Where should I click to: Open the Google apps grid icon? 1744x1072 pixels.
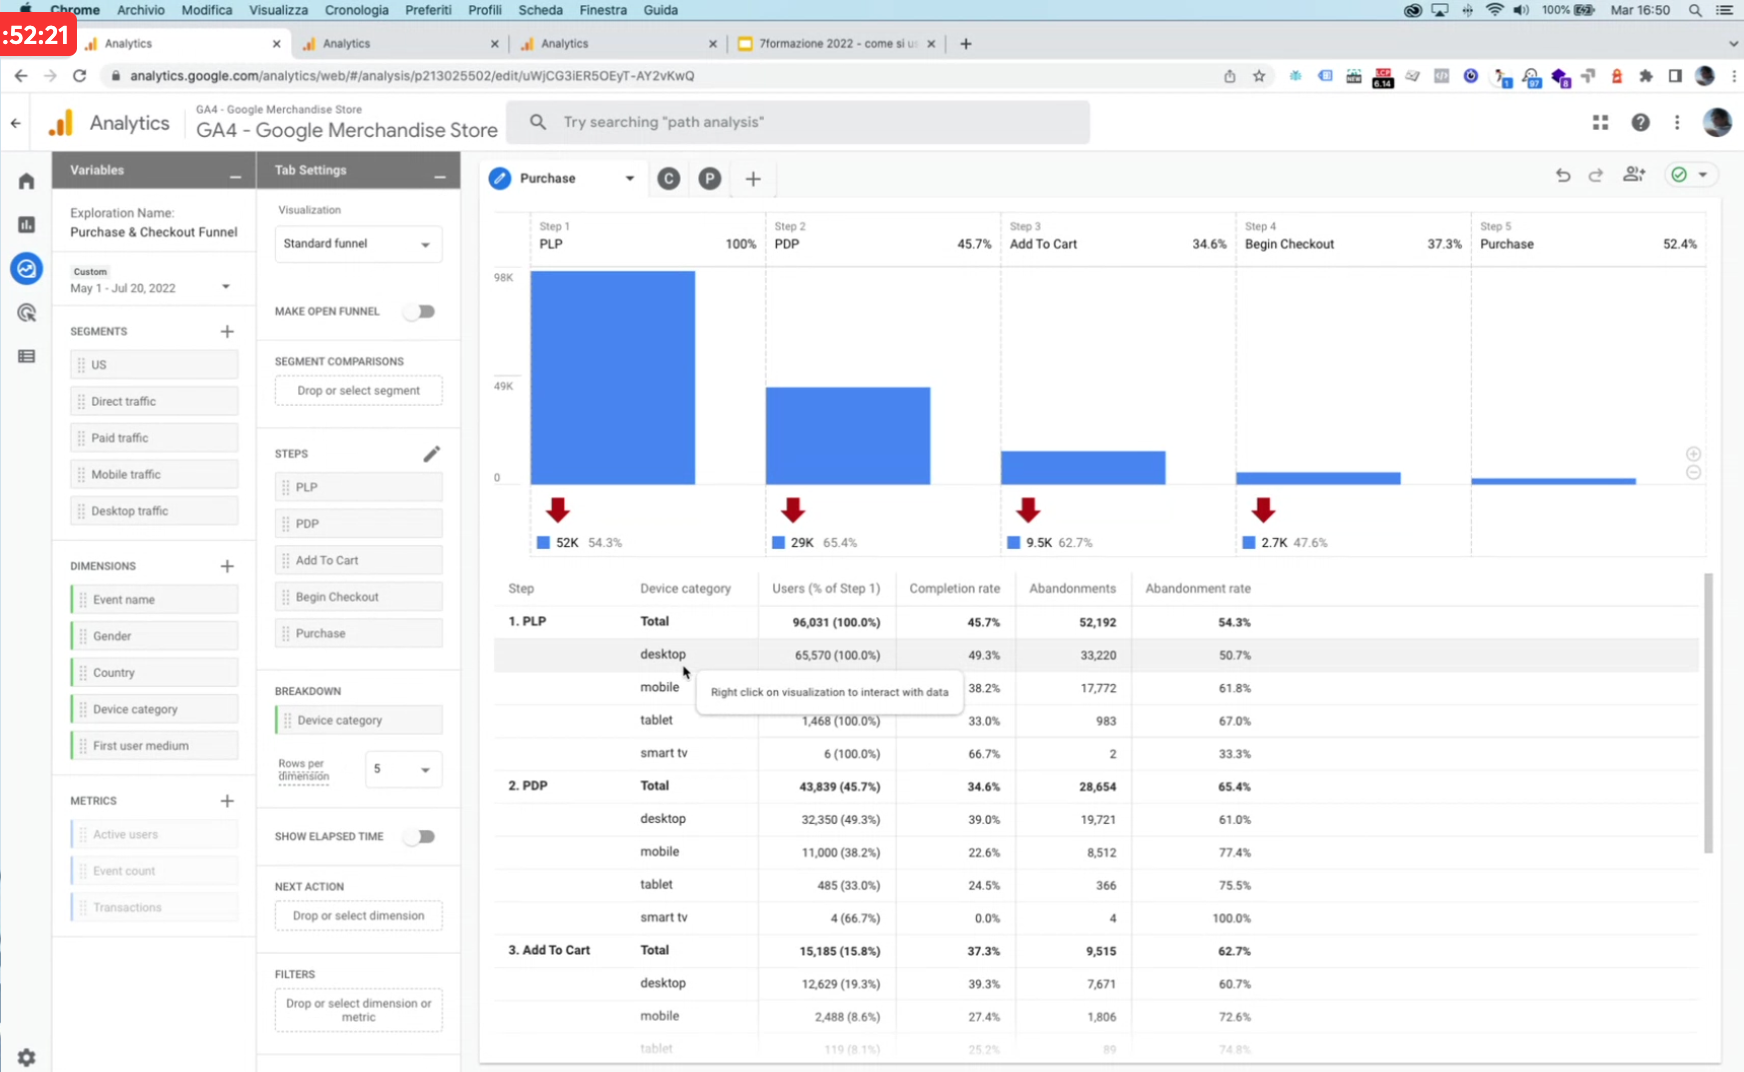1600,122
